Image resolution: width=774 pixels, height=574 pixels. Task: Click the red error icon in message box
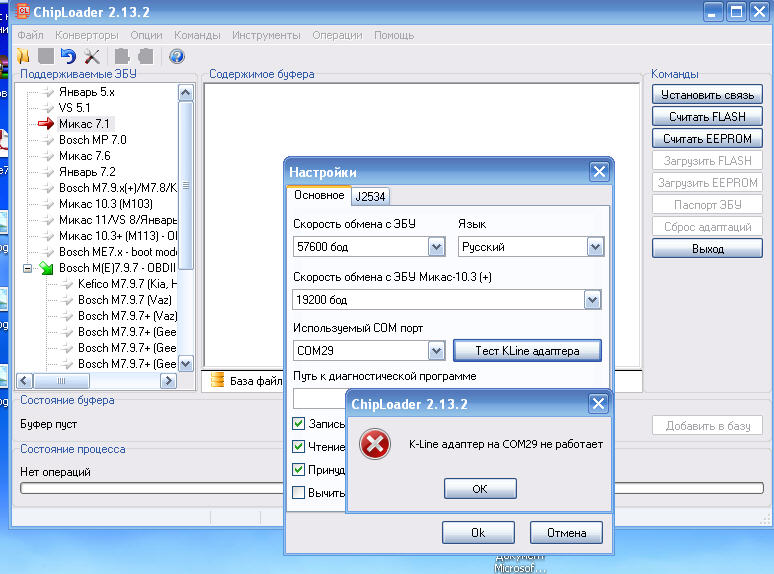(375, 445)
